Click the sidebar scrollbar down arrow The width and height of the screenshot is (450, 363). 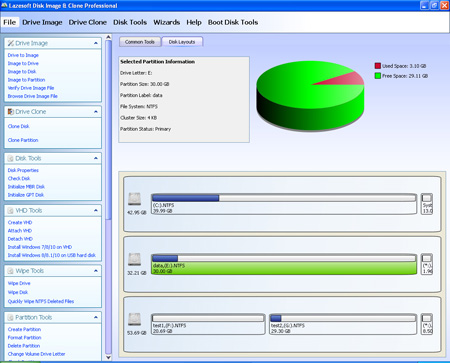[108, 357]
